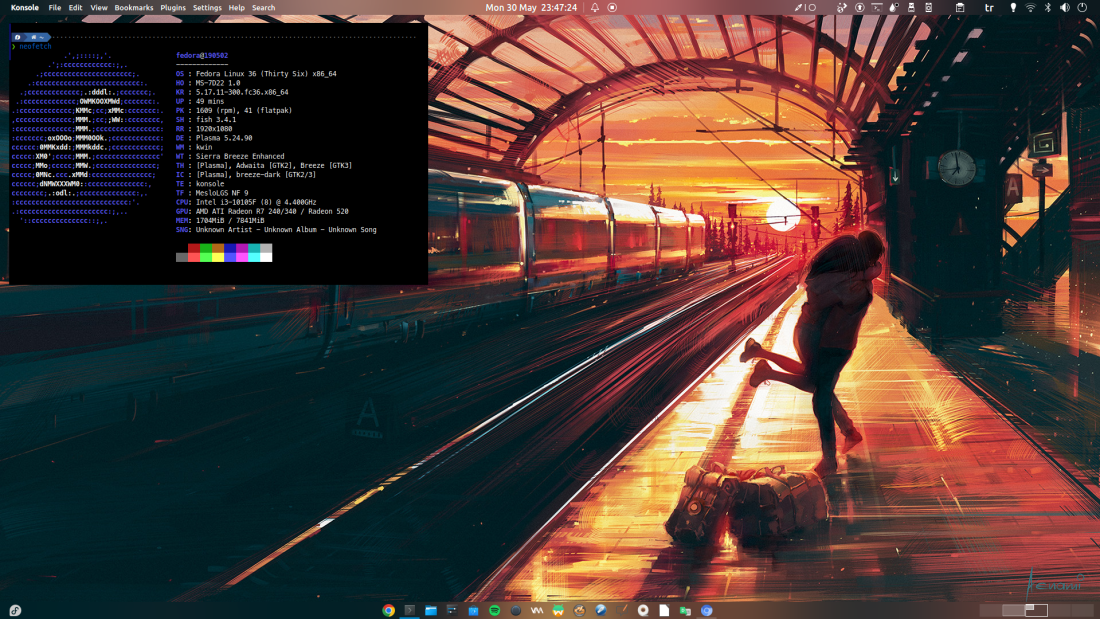Click the 'Unknown Artist - Unknown Album - Unknown Song' line

(x=286, y=229)
